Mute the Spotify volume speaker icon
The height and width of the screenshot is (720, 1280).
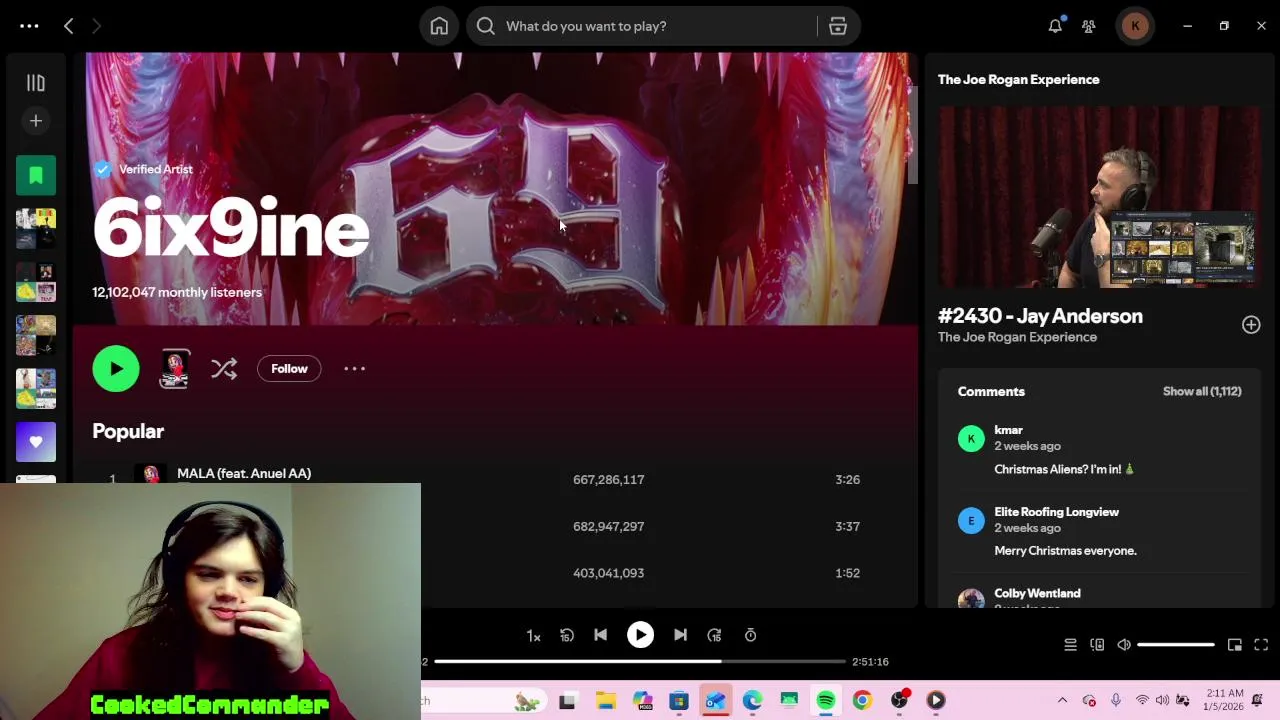[1124, 645]
